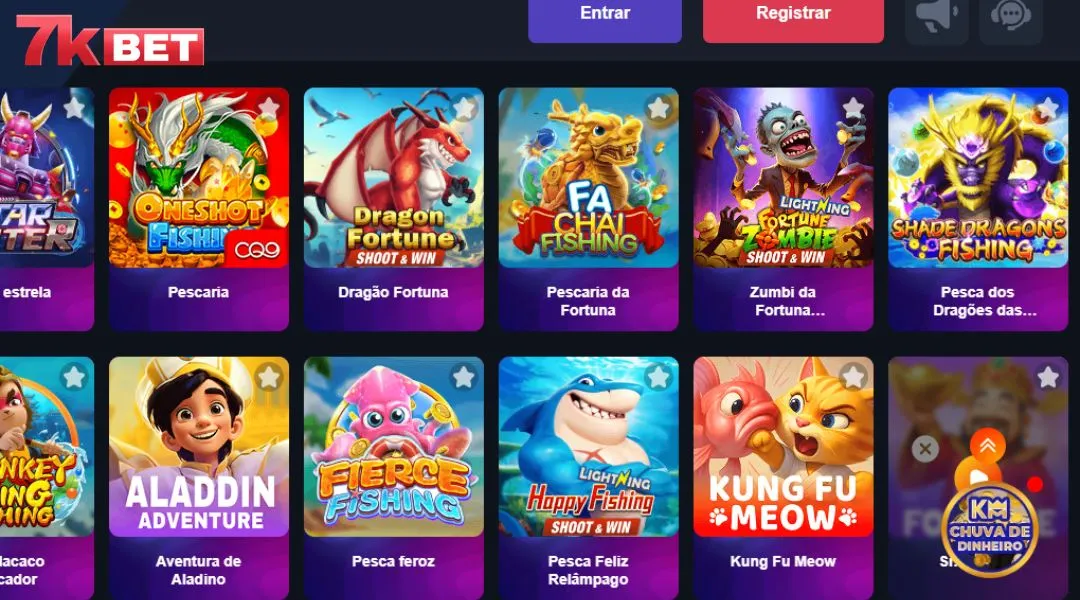Screen dimensions: 1080x600
Task: Launch the Kung Fu Meow game tile
Action: point(783,446)
